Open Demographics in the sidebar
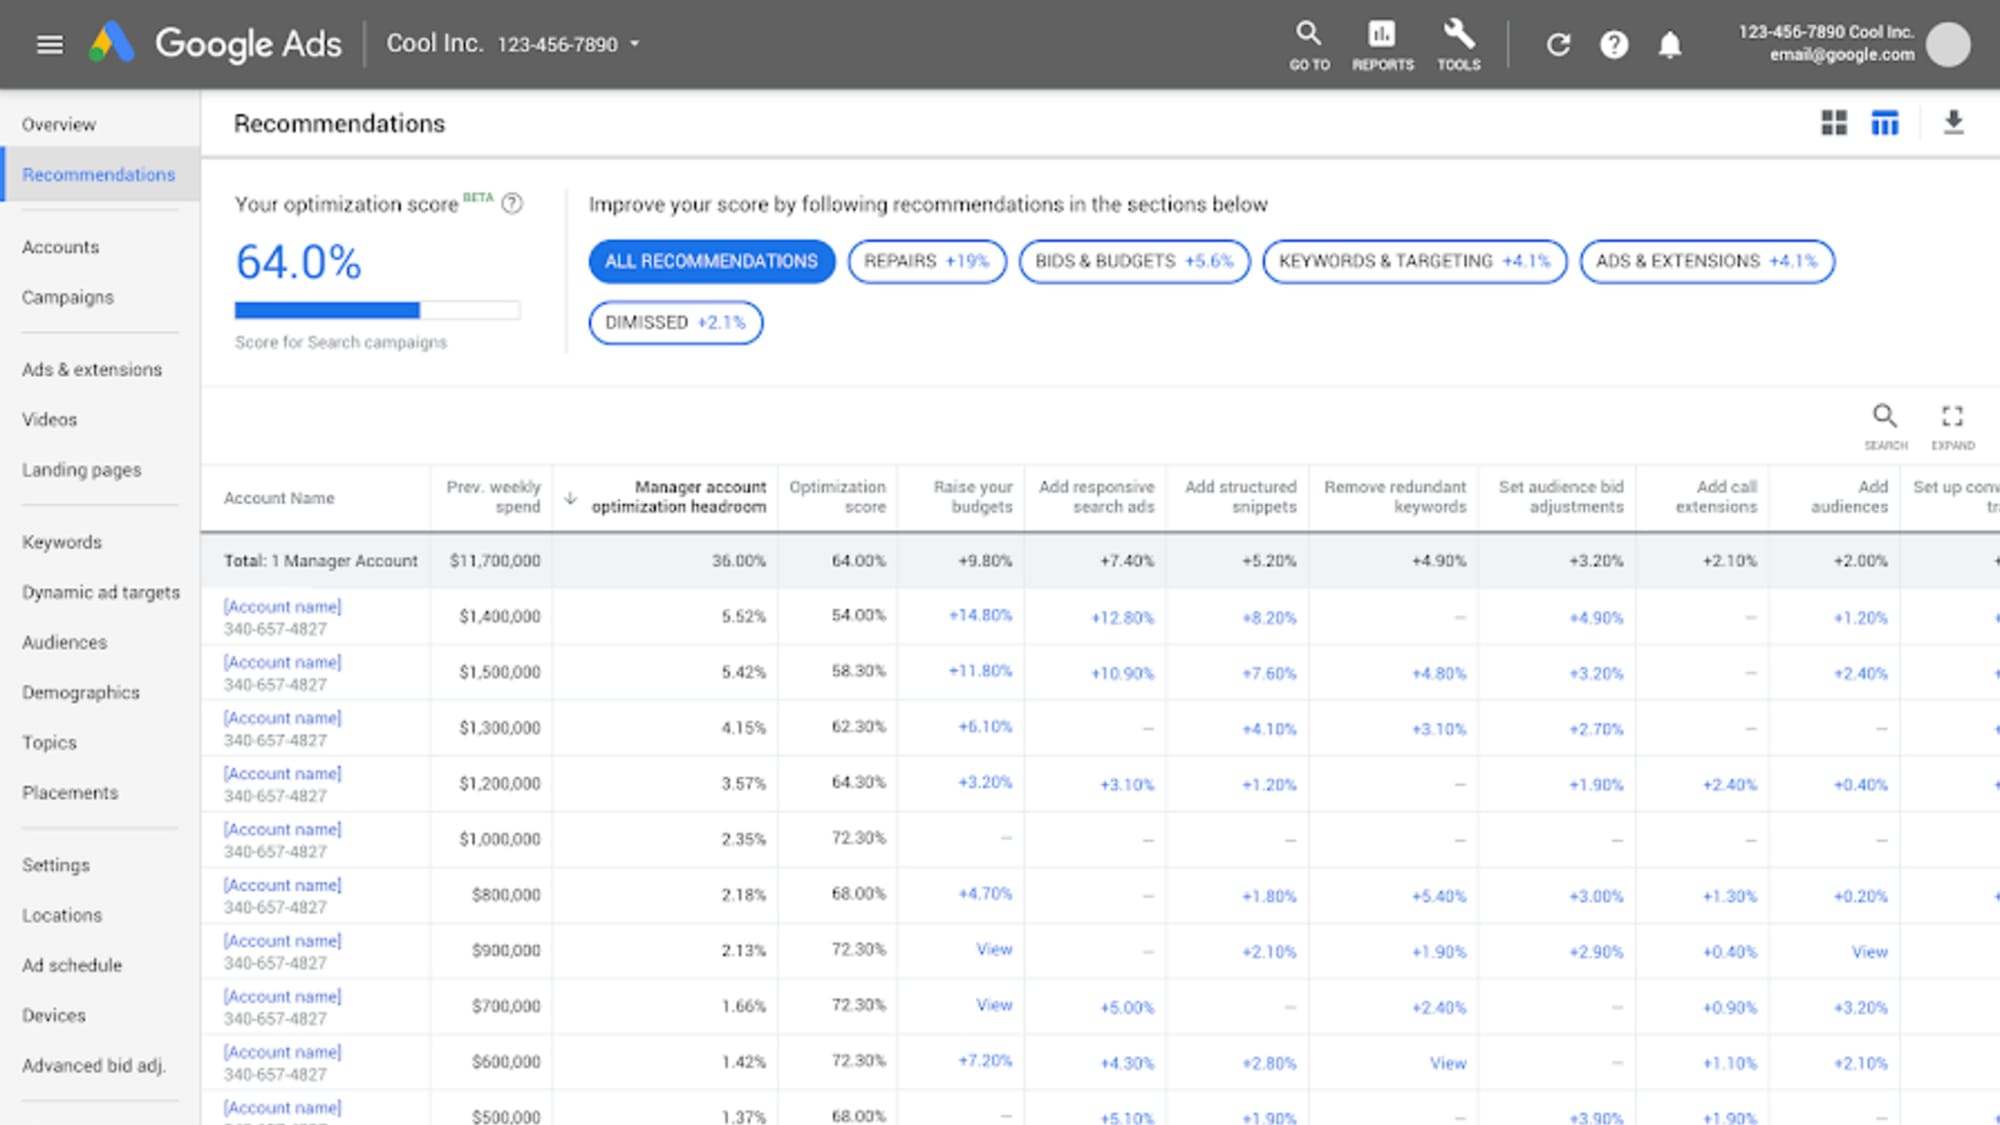Image resolution: width=2000 pixels, height=1125 pixels. tap(81, 692)
